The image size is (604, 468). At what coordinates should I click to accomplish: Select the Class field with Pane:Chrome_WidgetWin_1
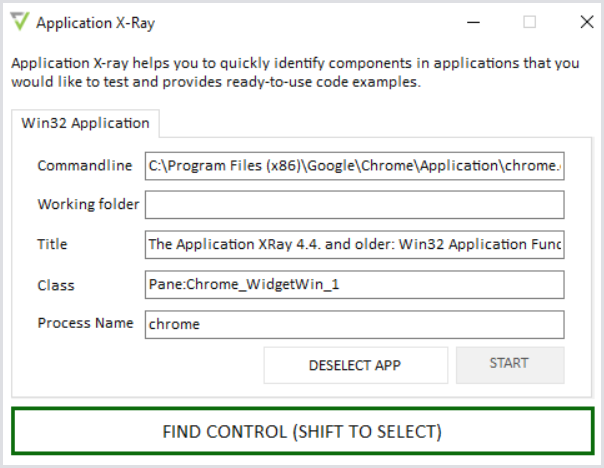(x=354, y=284)
